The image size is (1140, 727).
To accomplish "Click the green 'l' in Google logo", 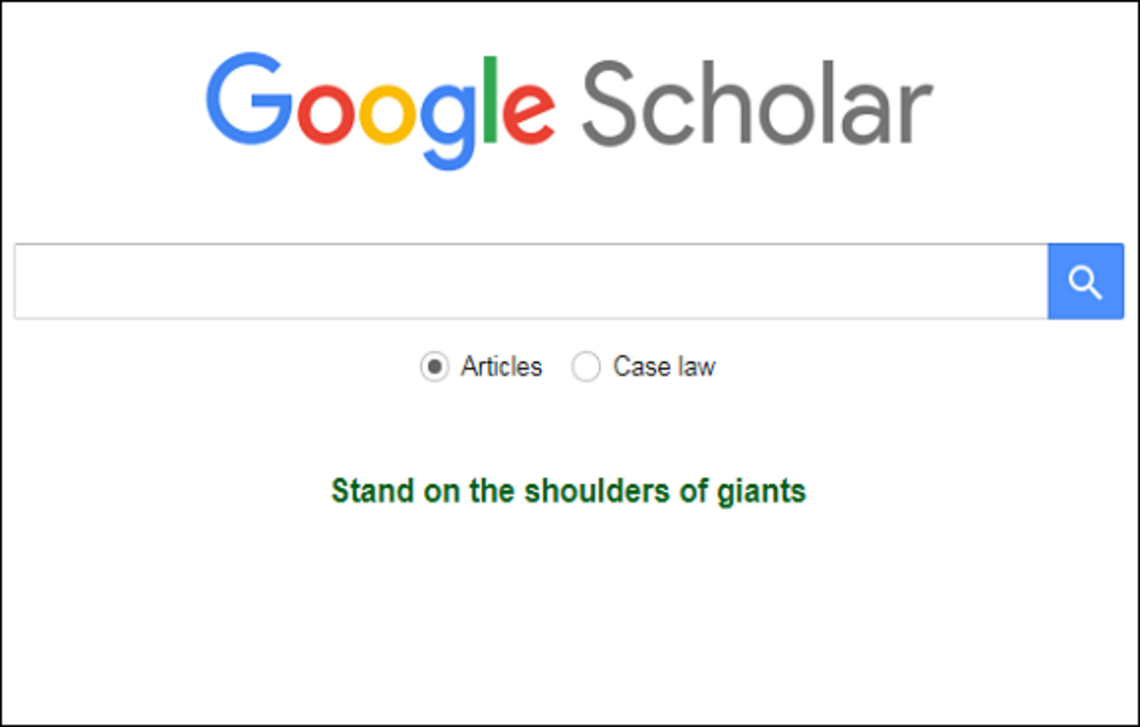I will (490, 100).
